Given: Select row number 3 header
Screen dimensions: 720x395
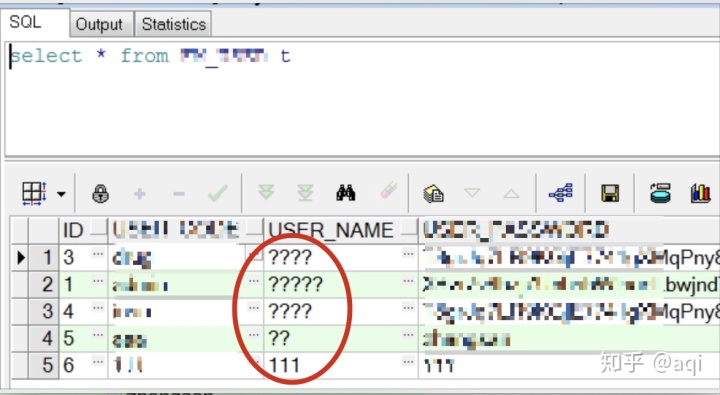Looking at the screenshot, I should [44, 311].
